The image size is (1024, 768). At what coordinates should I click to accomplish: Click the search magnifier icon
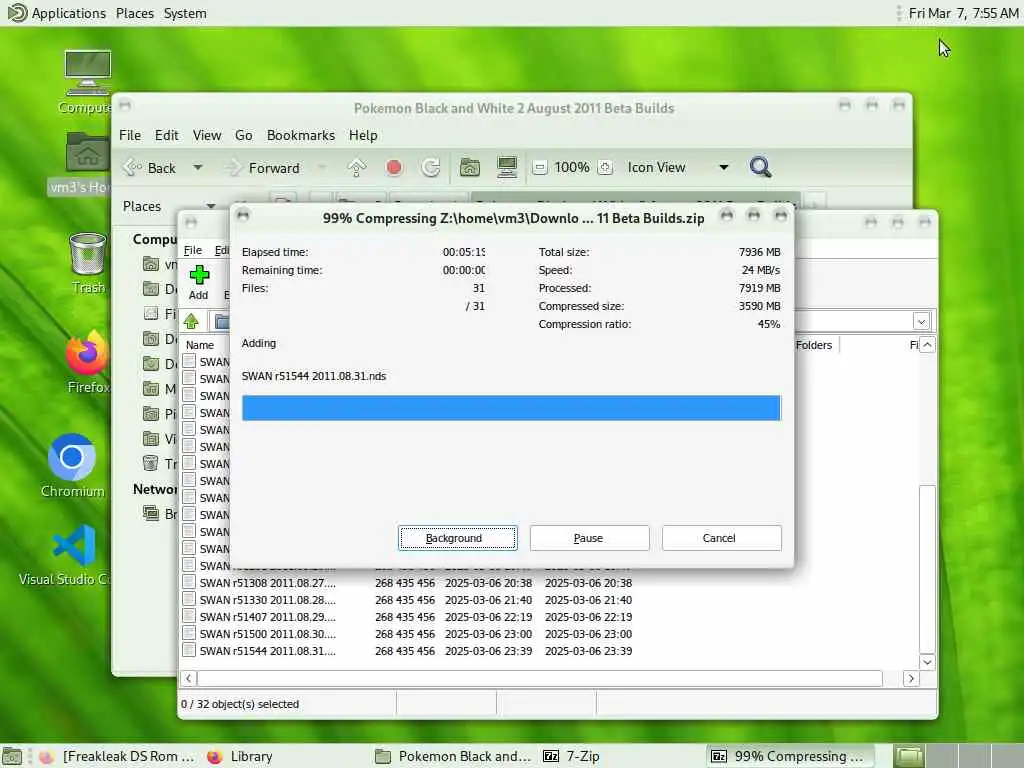click(x=760, y=167)
